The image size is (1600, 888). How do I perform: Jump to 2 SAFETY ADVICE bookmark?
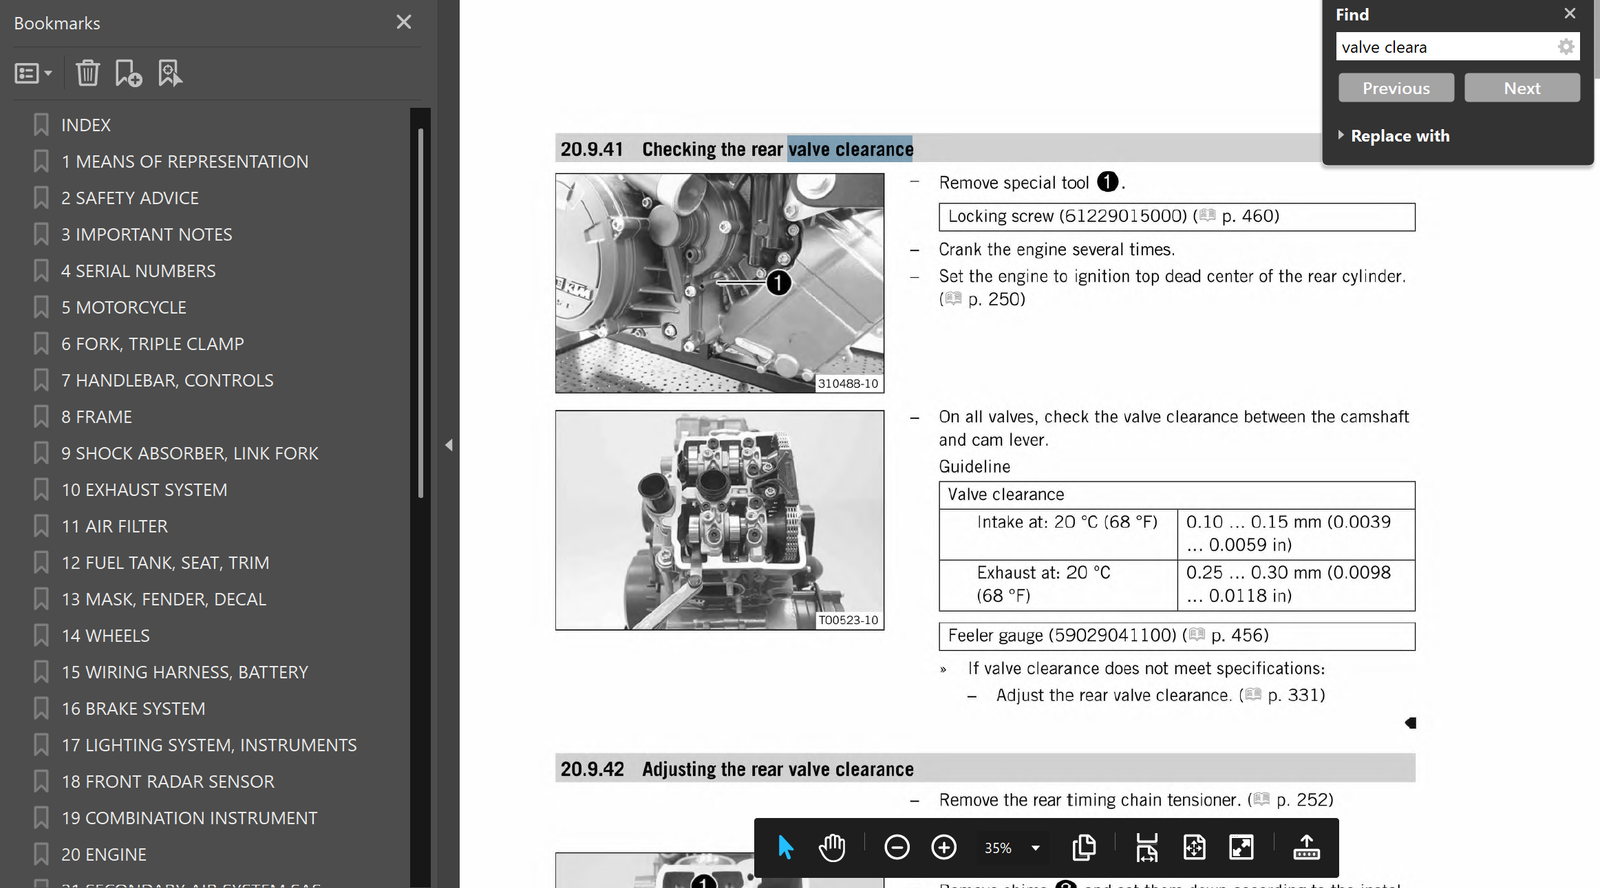point(130,198)
